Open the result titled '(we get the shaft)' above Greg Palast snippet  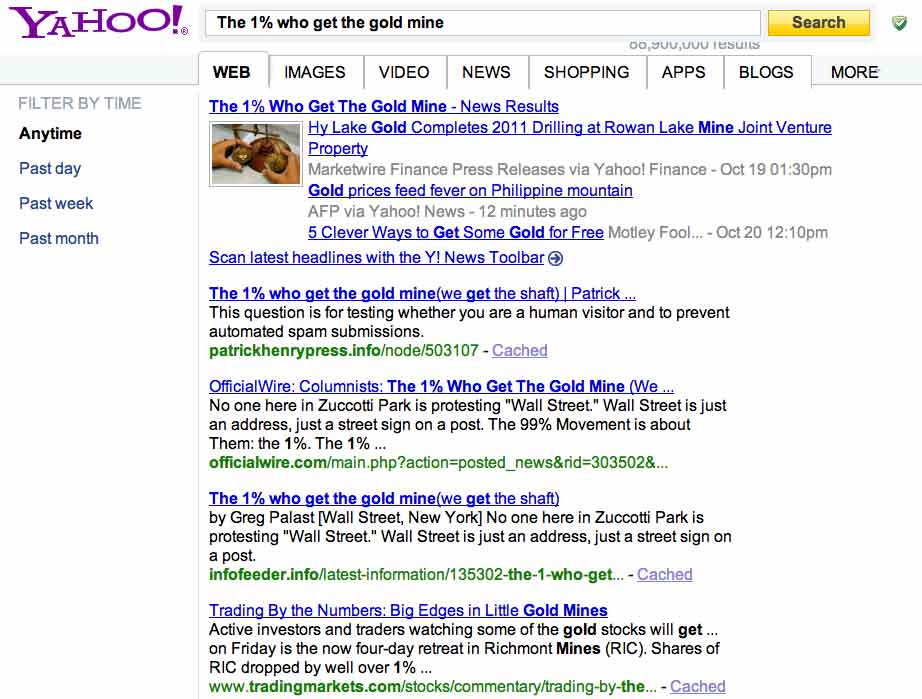point(385,499)
